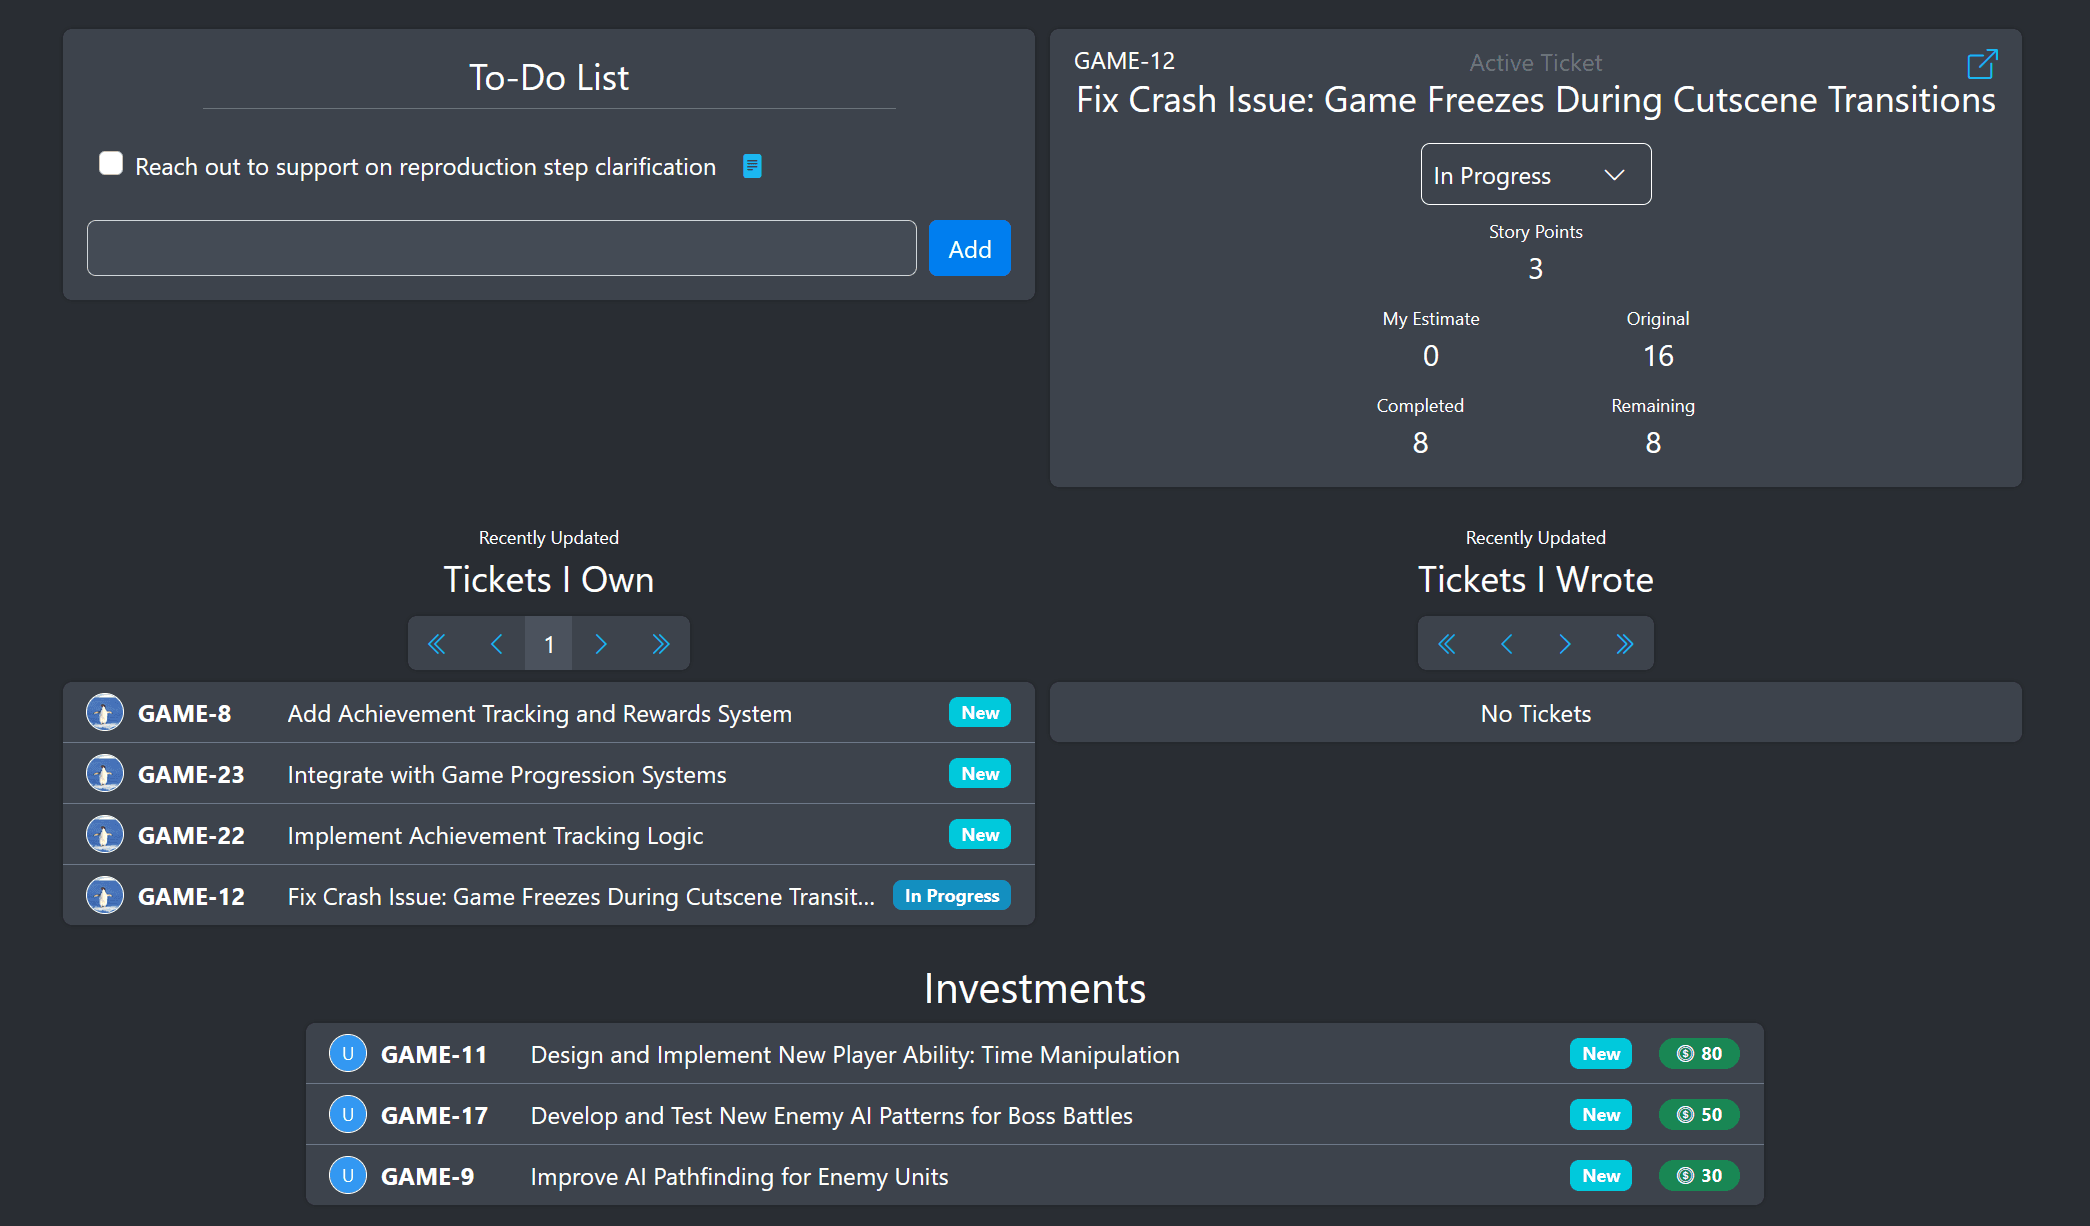The height and width of the screenshot is (1226, 2090).
Task: Click the To-Do List text input field
Action: (501, 248)
